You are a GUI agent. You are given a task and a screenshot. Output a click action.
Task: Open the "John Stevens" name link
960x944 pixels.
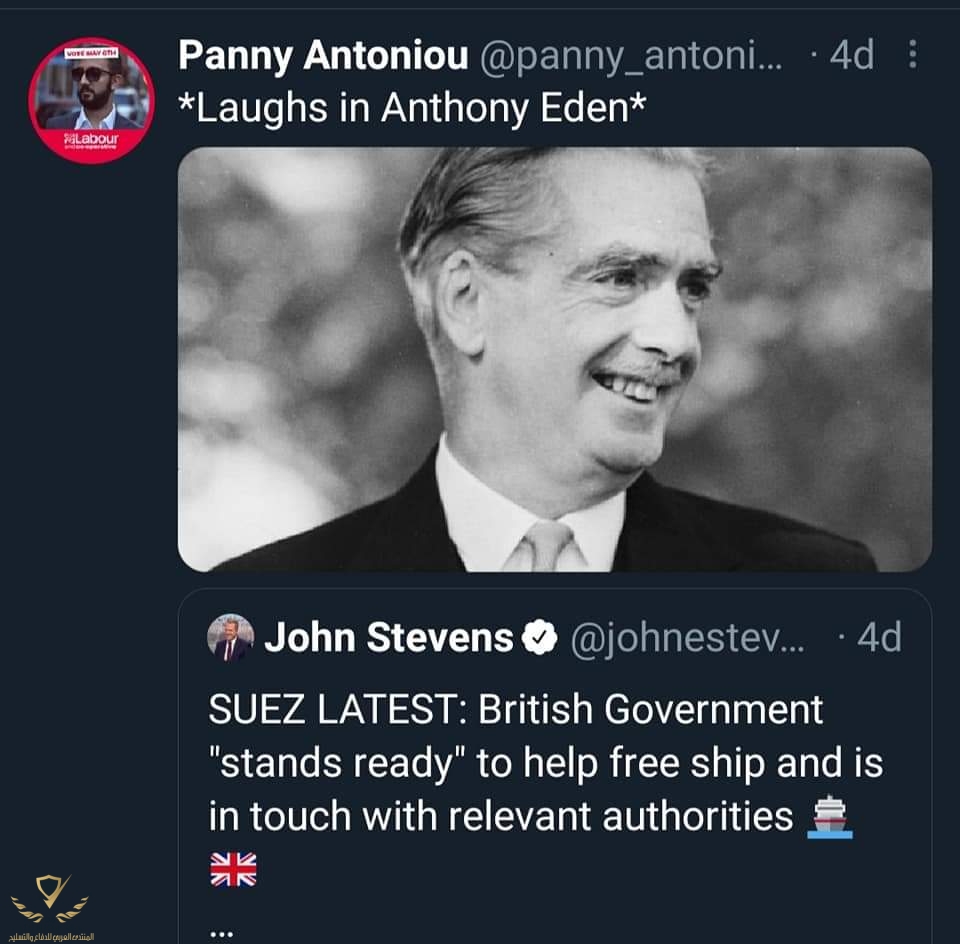[388, 638]
